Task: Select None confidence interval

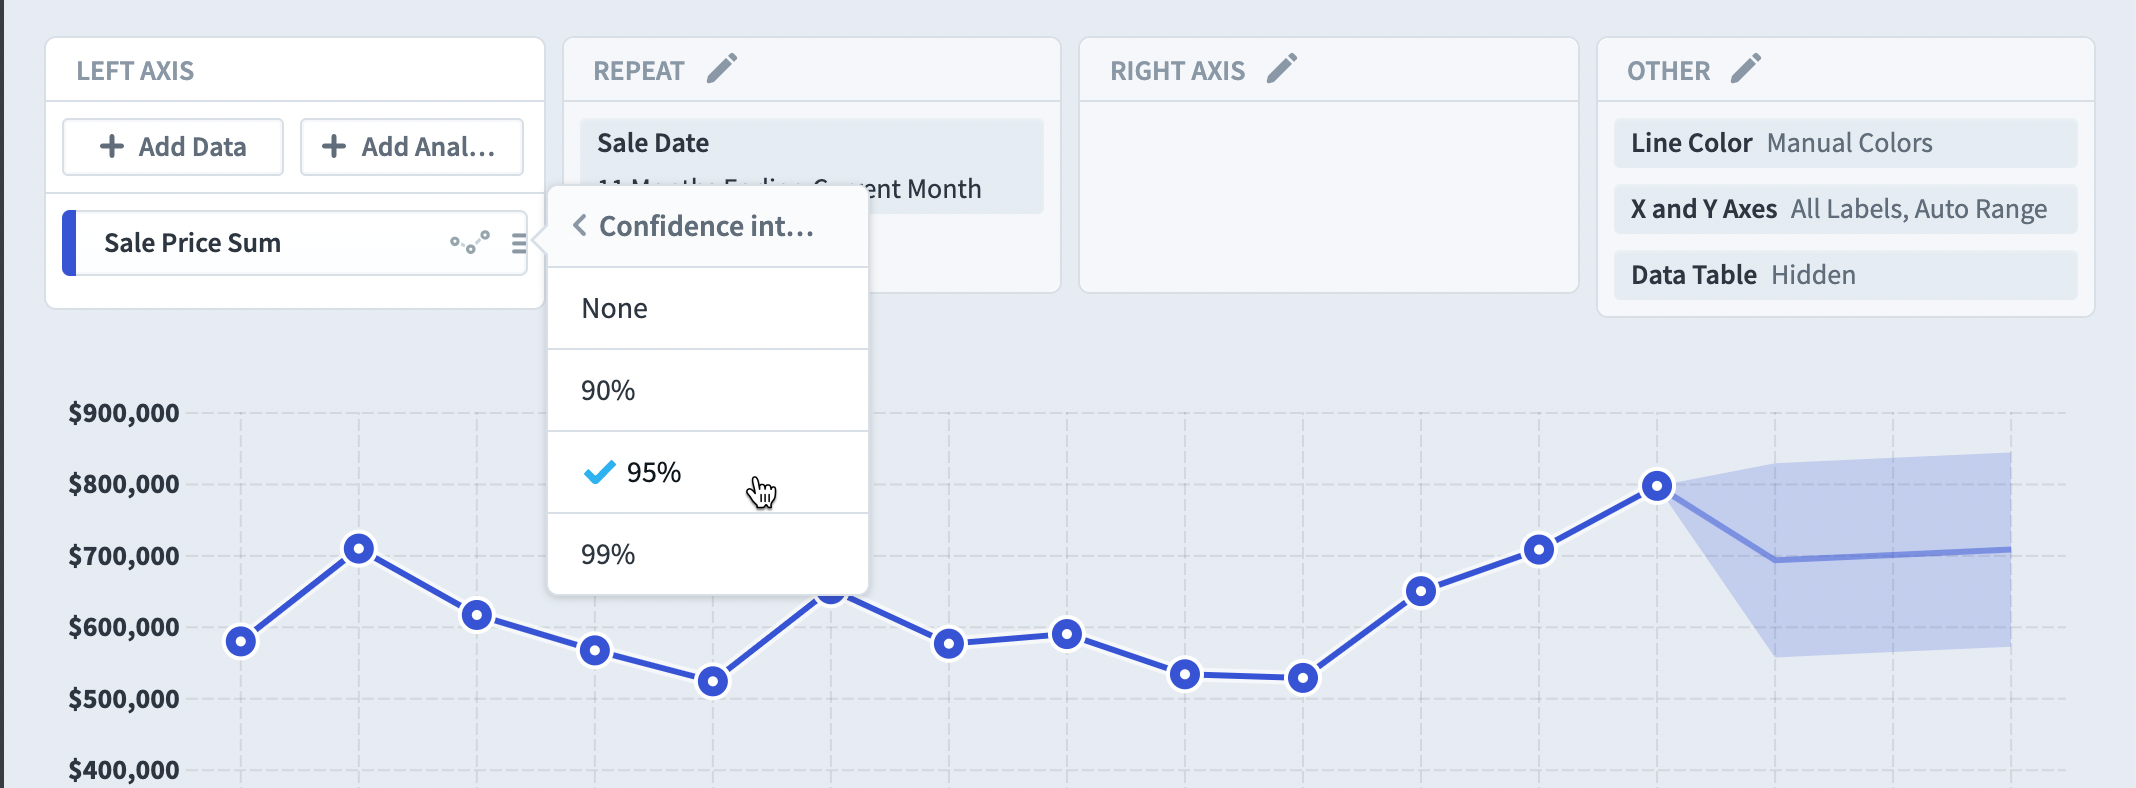Action: [x=708, y=308]
